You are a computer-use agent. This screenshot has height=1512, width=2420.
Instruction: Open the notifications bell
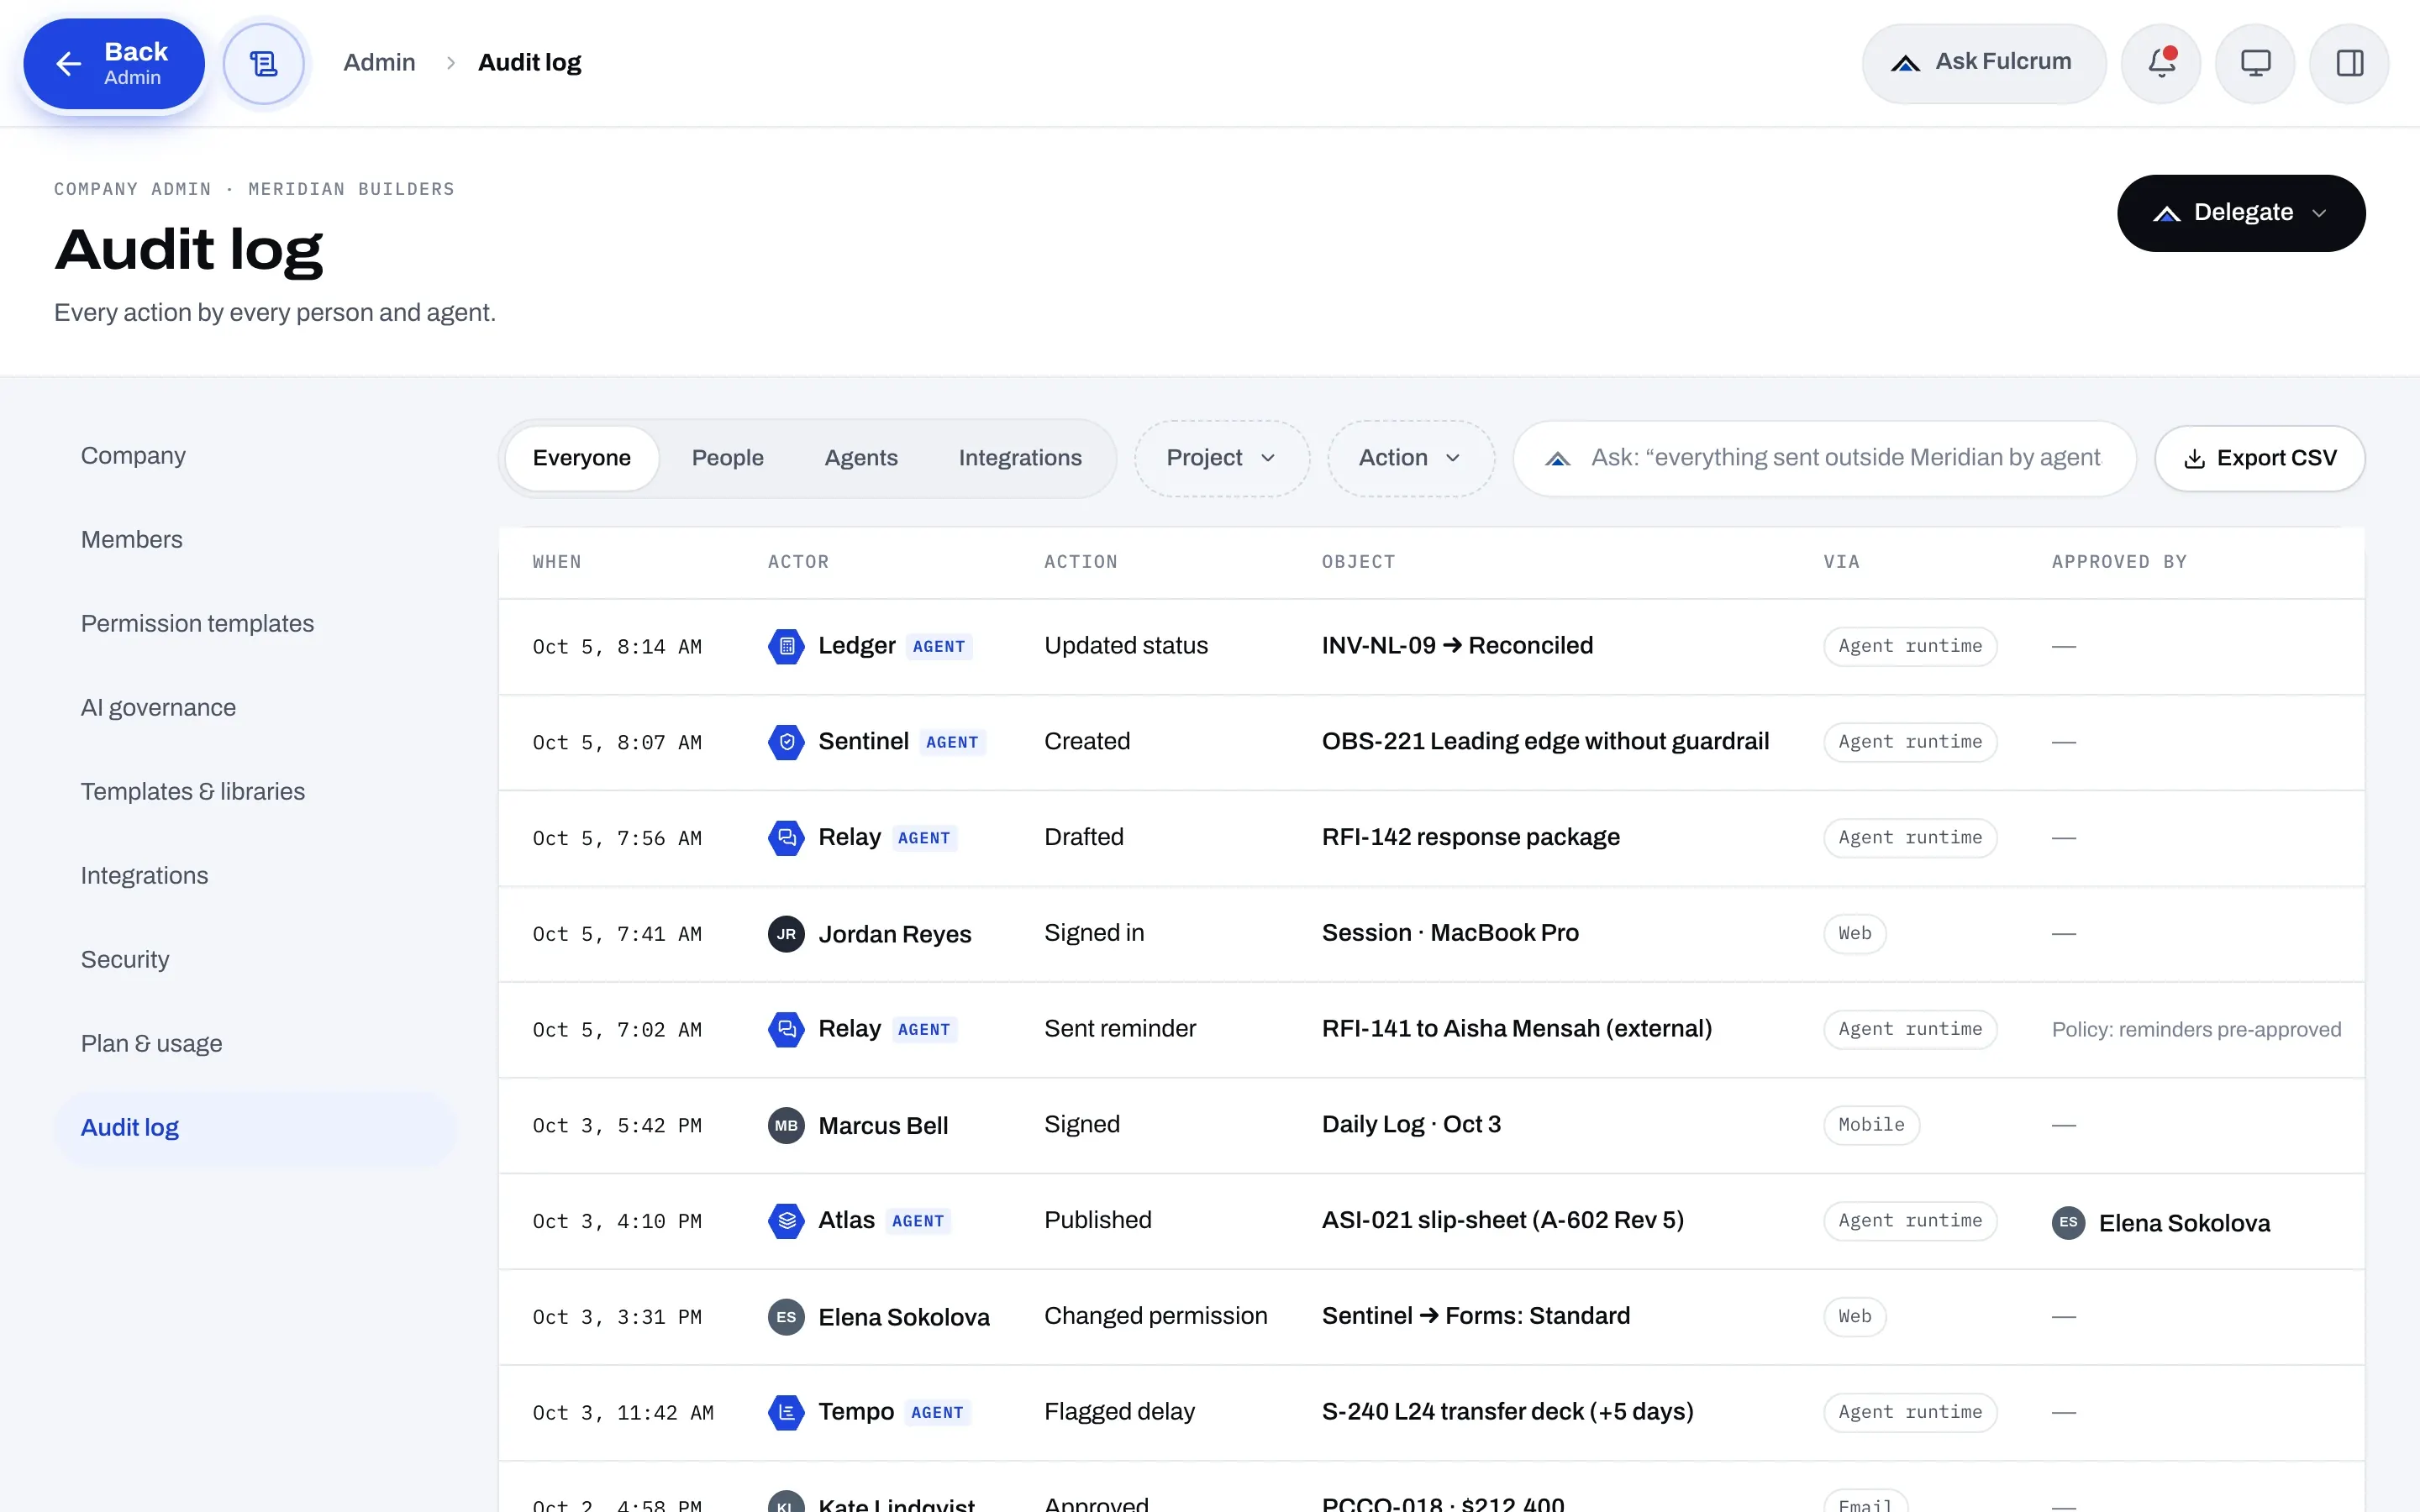[x=2160, y=63]
